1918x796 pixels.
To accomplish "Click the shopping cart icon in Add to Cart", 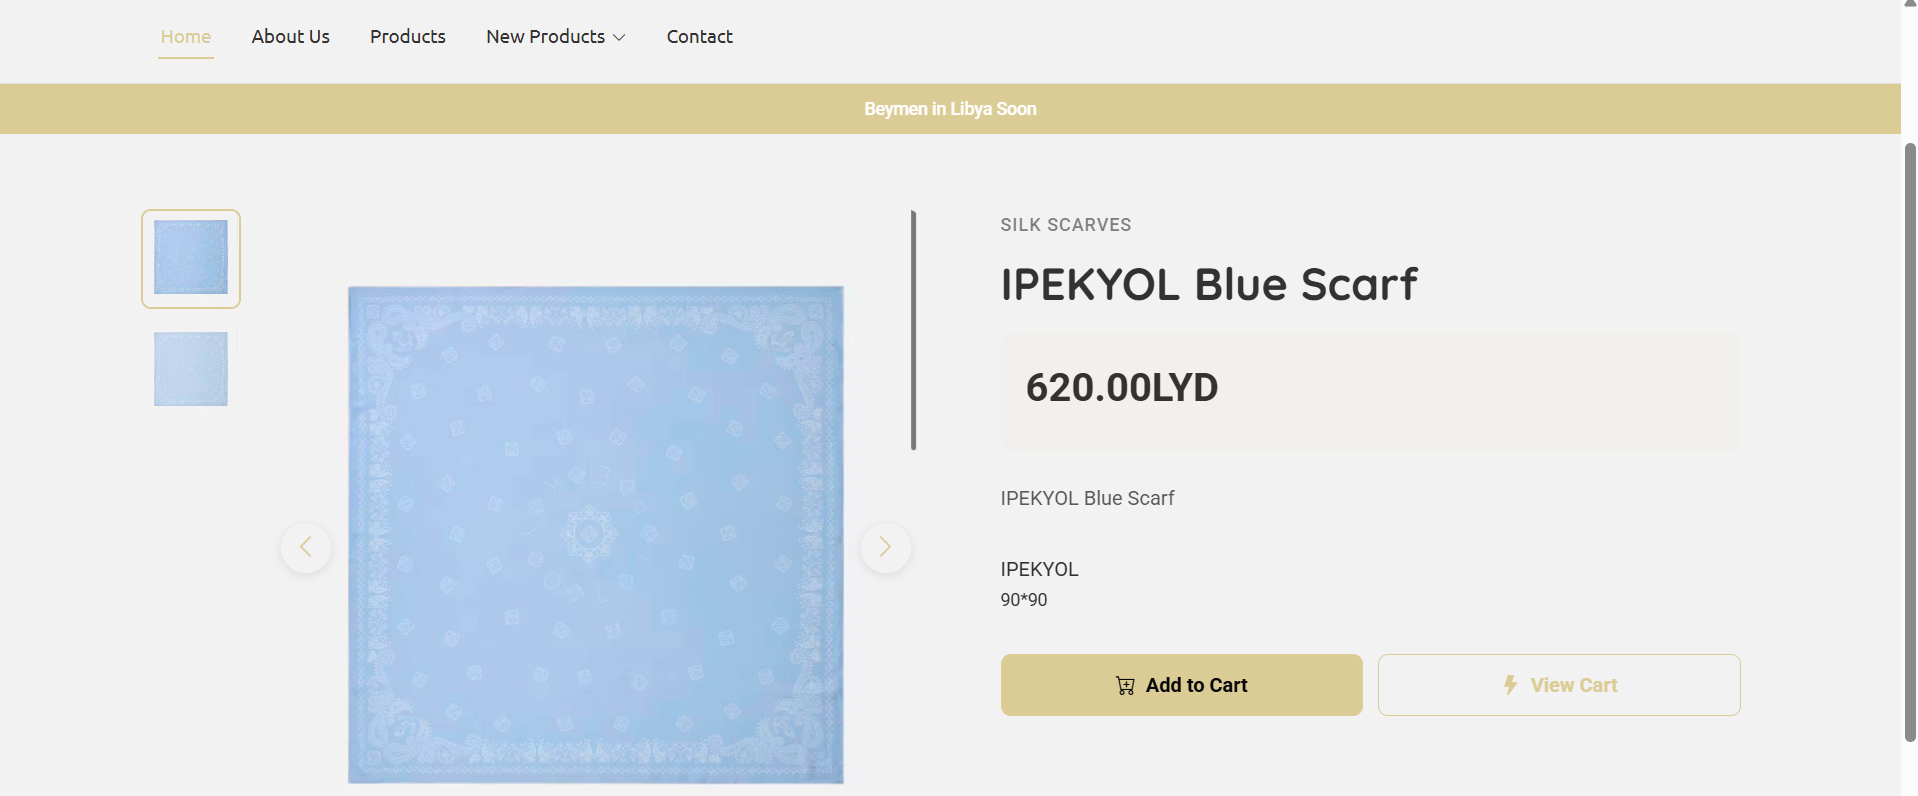I will click(1125, 686).
